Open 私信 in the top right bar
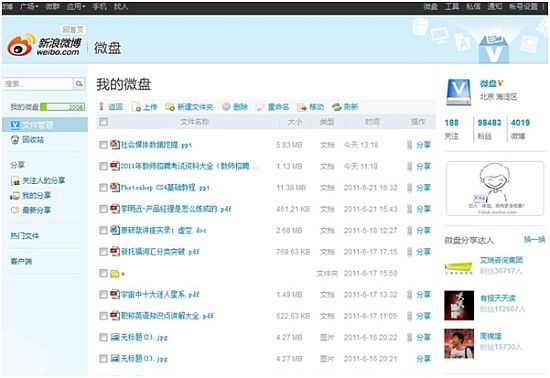The height and width of the screenshot is (378, 550). tap(473, 7)
